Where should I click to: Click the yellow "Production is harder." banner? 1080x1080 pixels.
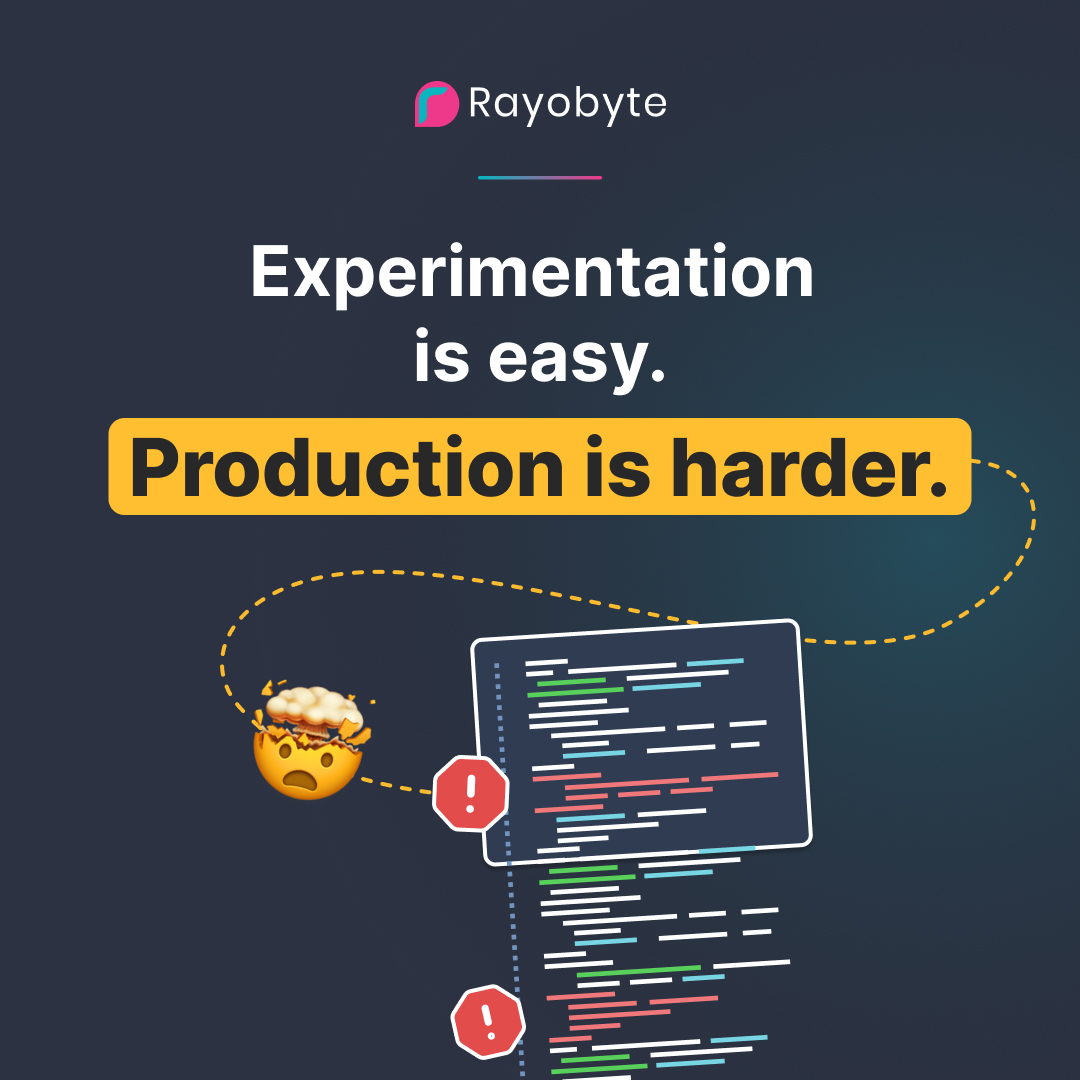point(540,466)
